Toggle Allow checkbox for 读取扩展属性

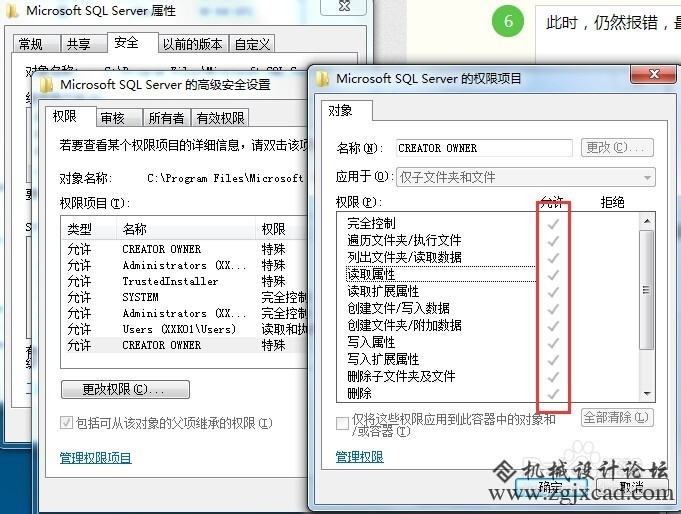(553, 292)
